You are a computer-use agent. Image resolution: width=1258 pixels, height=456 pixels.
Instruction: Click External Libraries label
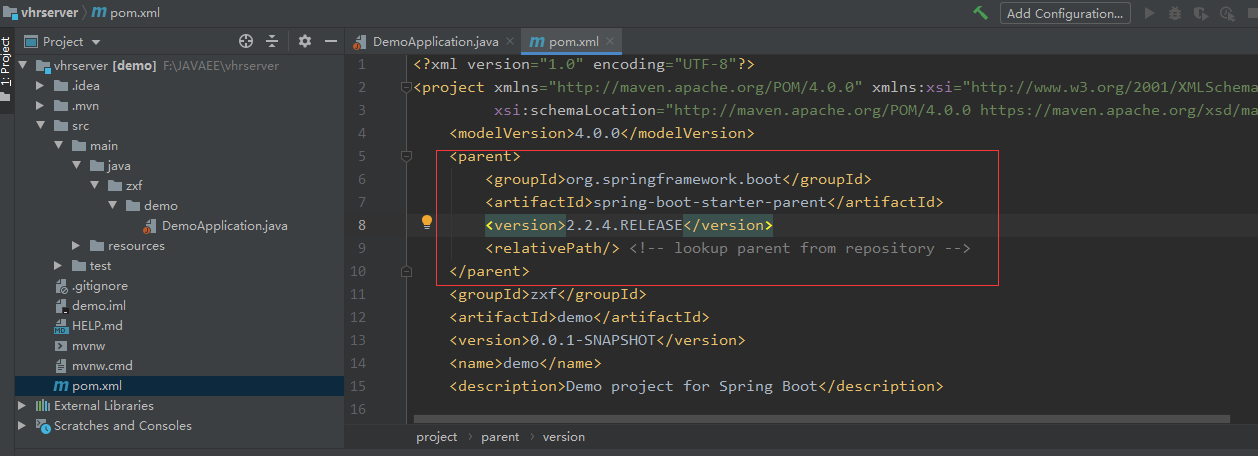[104, 406]
